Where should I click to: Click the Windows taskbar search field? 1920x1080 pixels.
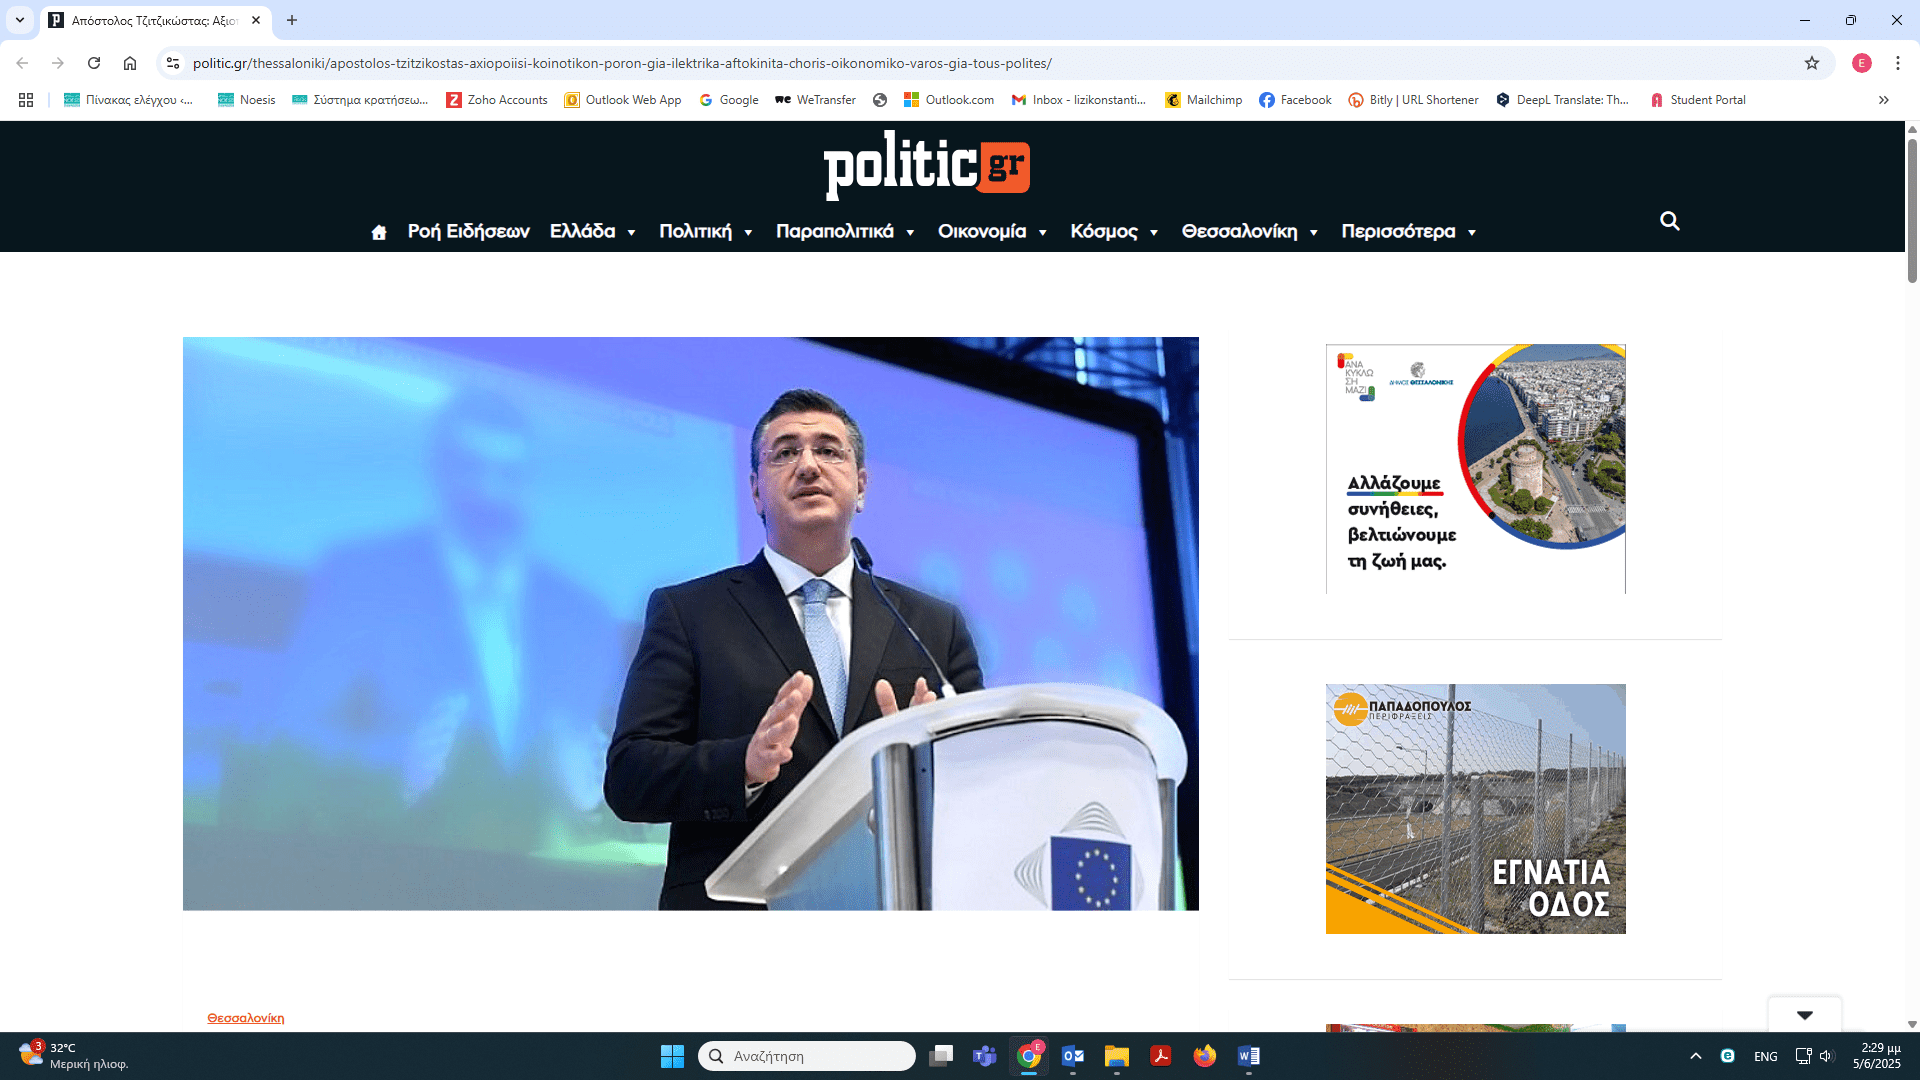coord(806,1056)
